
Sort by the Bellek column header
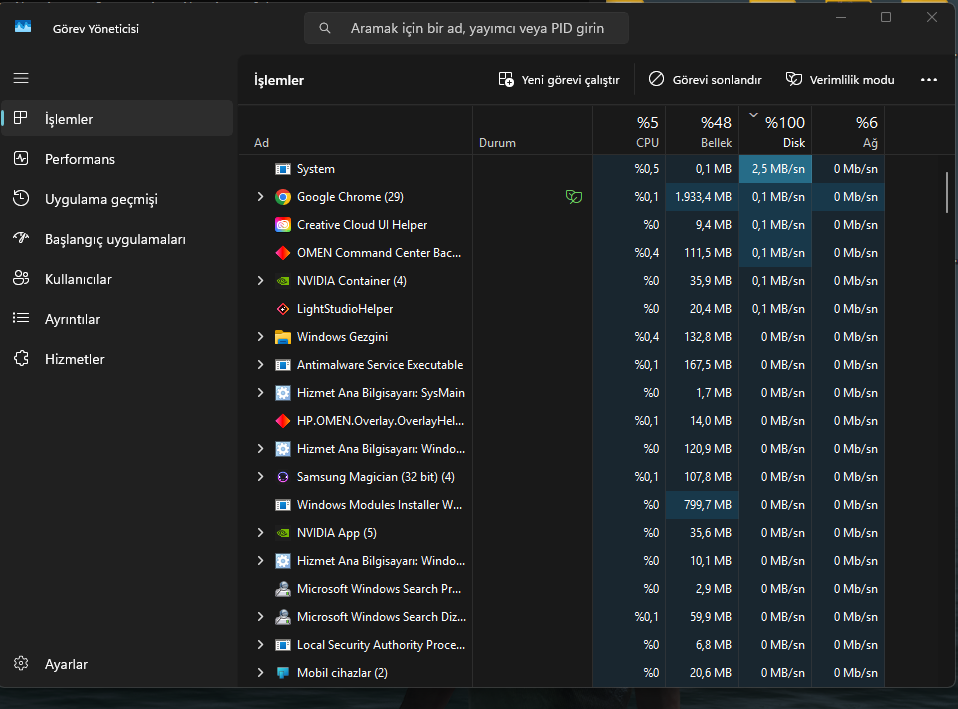[702, 130]
